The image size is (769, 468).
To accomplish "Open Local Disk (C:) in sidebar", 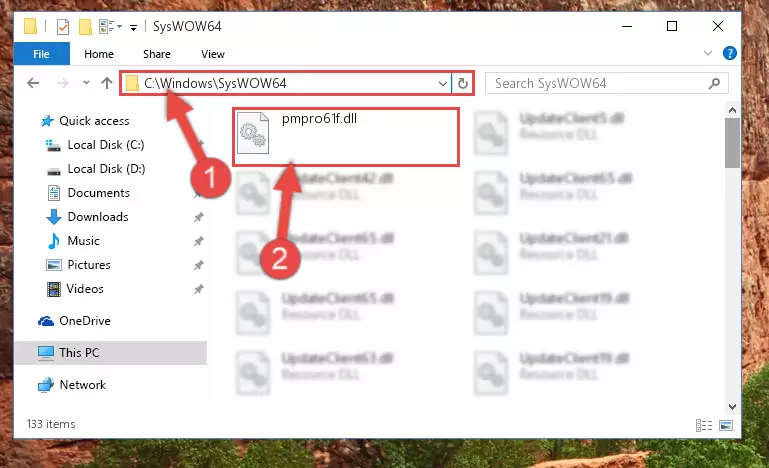I will point(106,145).
